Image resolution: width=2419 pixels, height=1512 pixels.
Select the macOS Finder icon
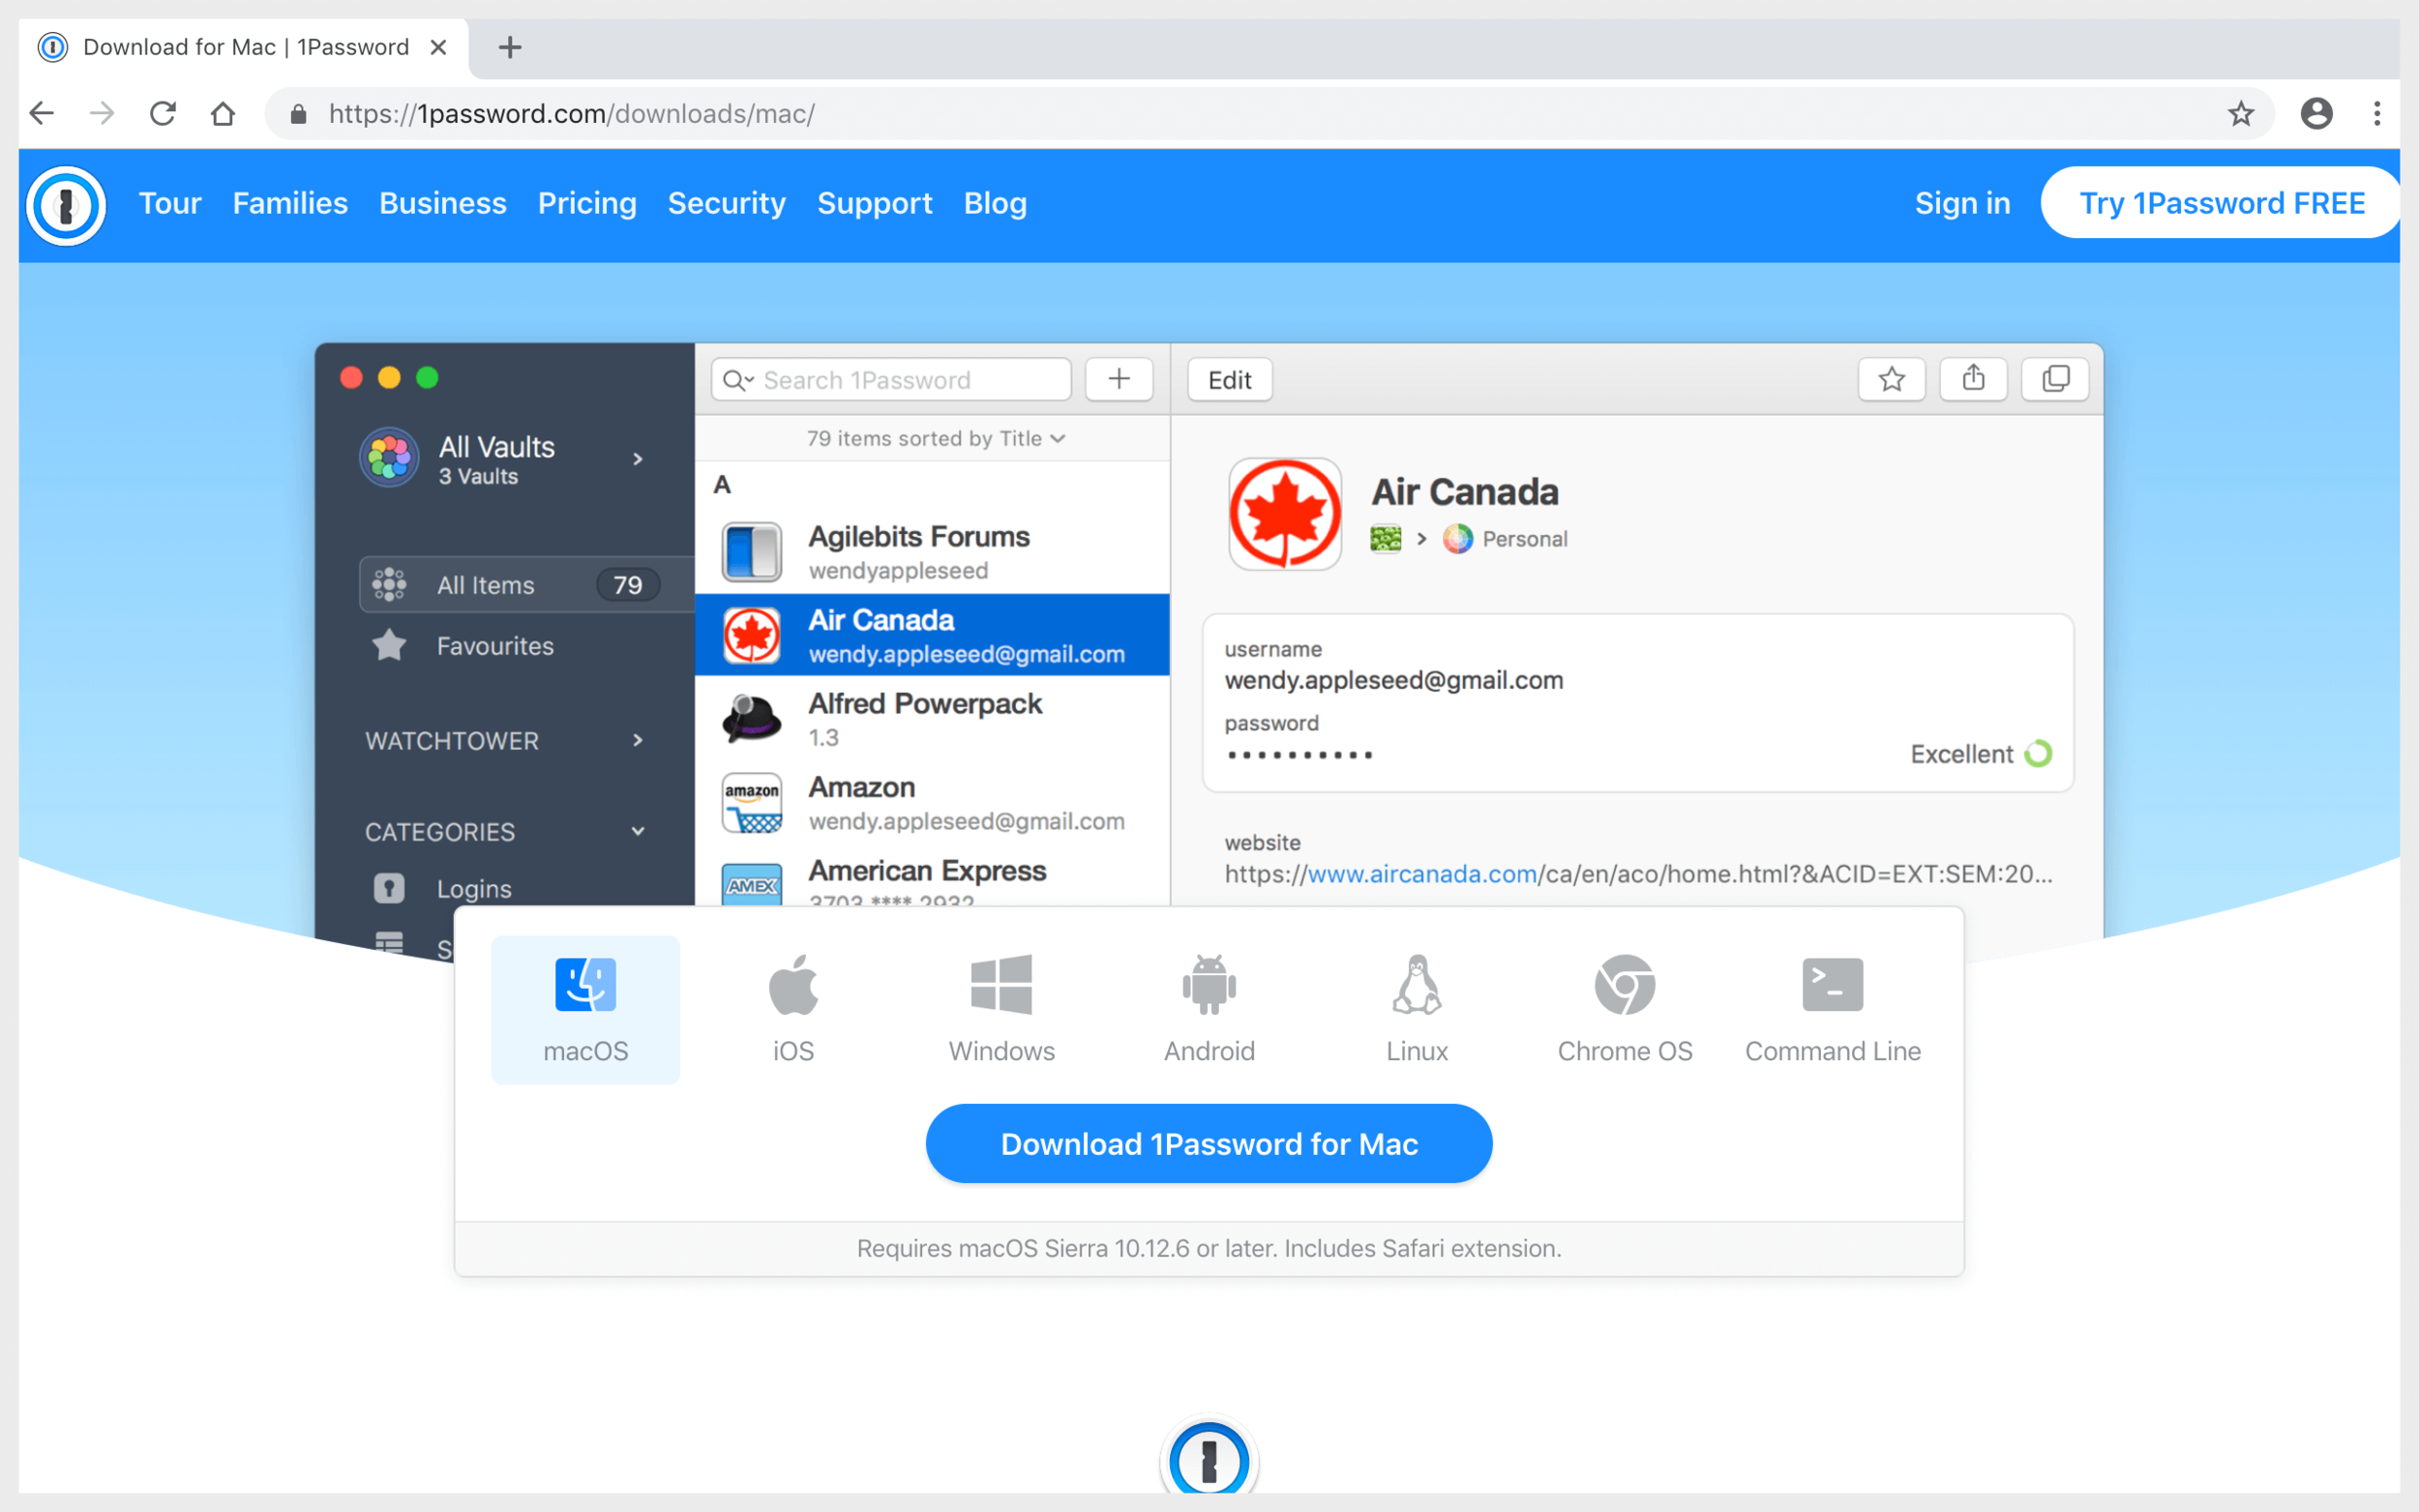(x=585, y=985)
